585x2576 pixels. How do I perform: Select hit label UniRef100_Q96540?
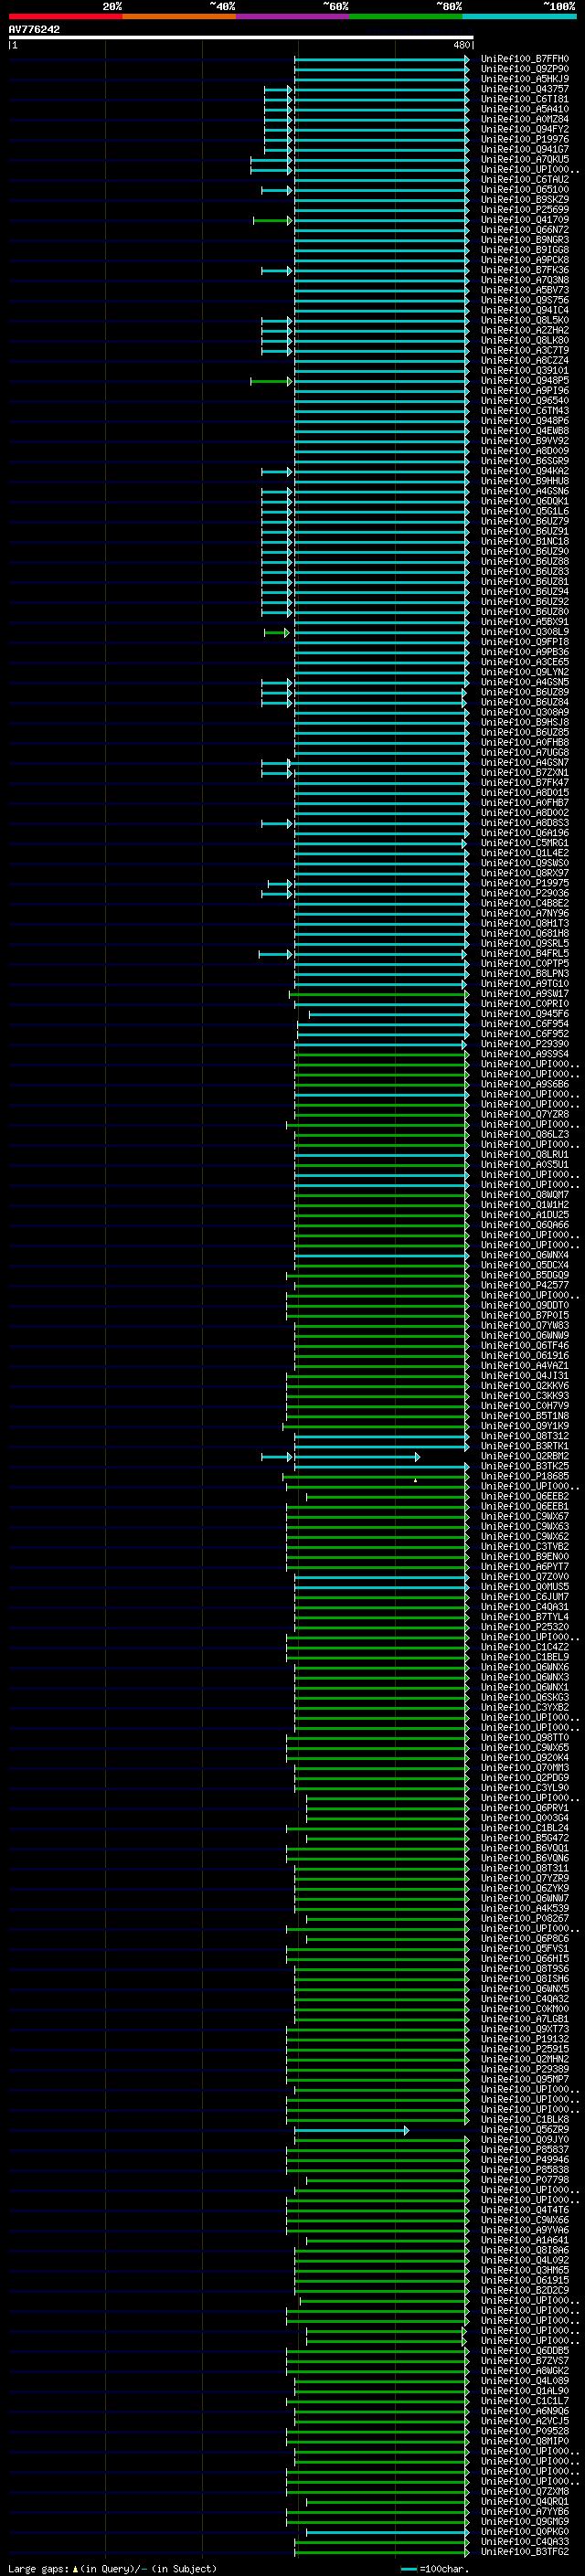click(525, 400)
